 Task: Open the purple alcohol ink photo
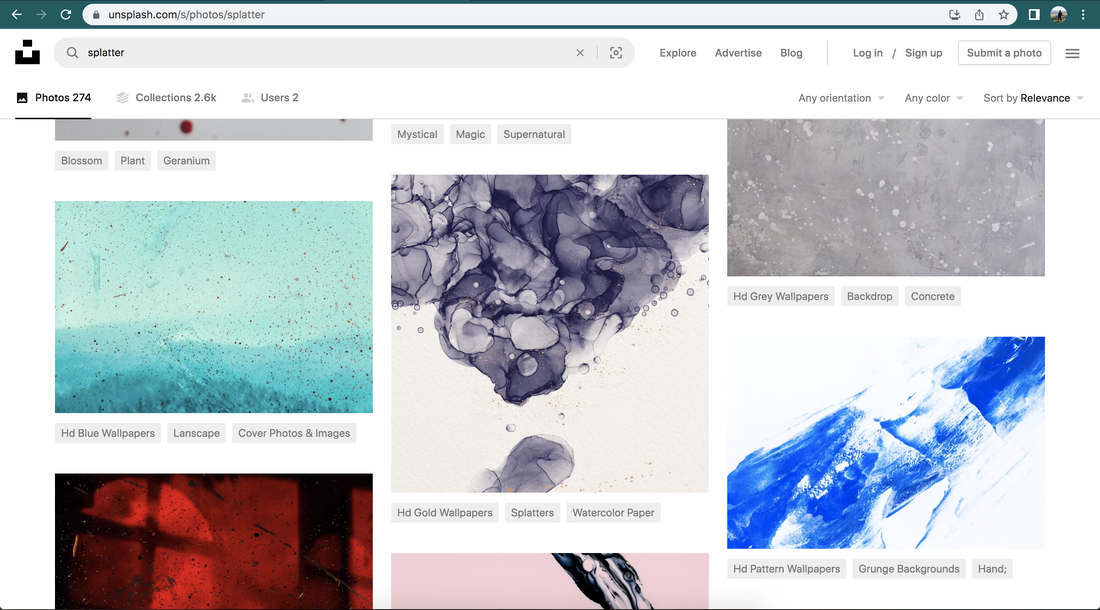(x=550, y=334)
